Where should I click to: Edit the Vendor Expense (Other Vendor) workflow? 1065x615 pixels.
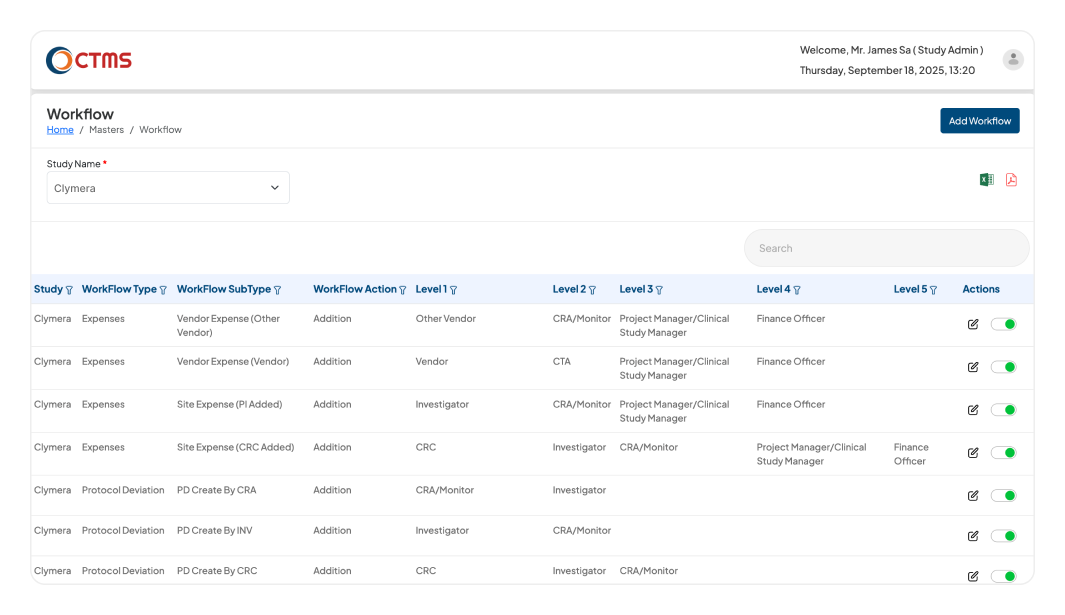point(972,324)
